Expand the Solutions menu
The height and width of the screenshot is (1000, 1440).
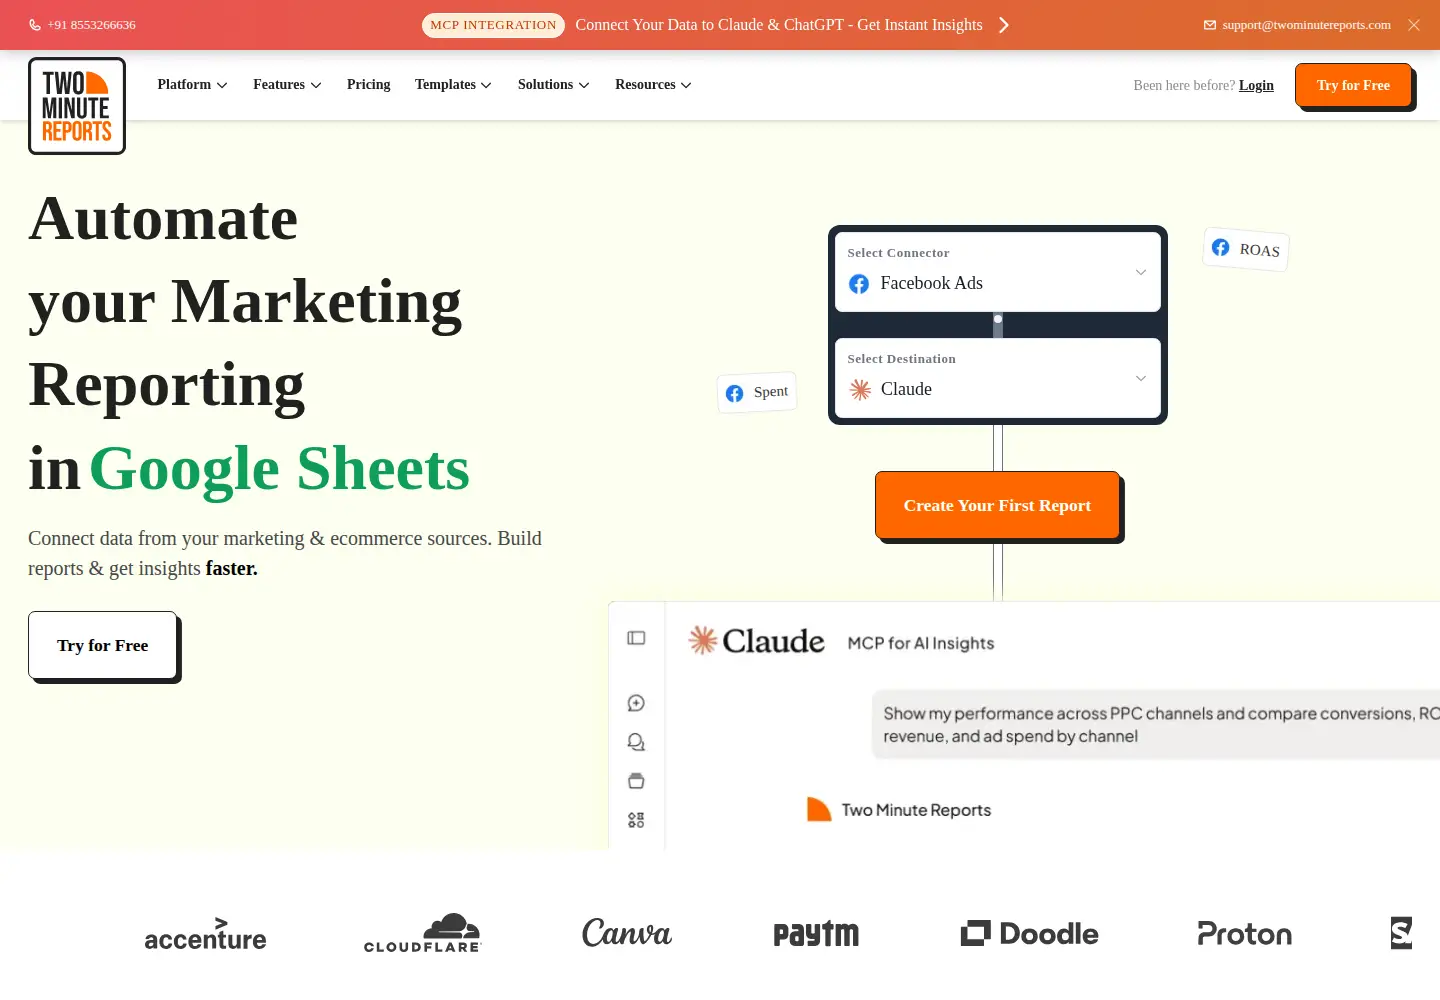(553, 85)
